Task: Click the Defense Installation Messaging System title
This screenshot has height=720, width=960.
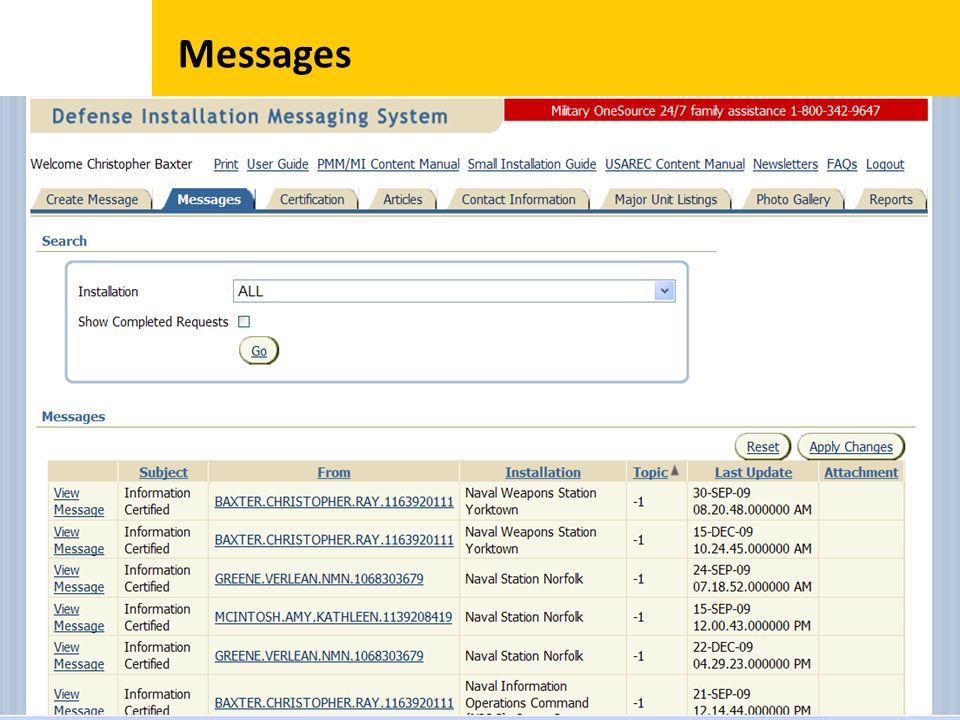Action: tap(250, 116)
